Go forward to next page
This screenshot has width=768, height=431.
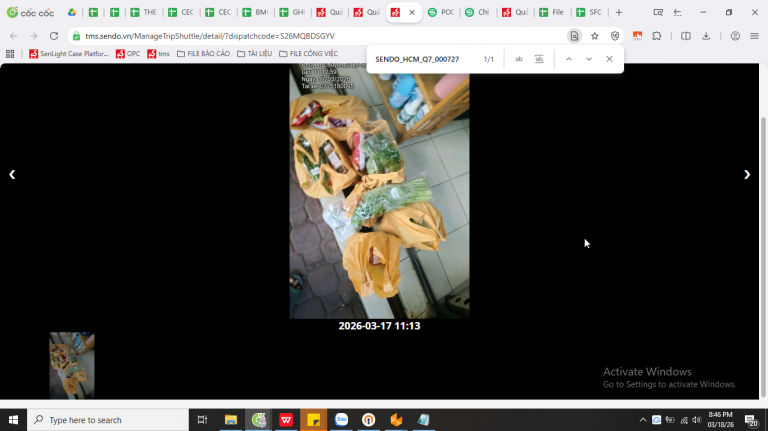(33, 36)
